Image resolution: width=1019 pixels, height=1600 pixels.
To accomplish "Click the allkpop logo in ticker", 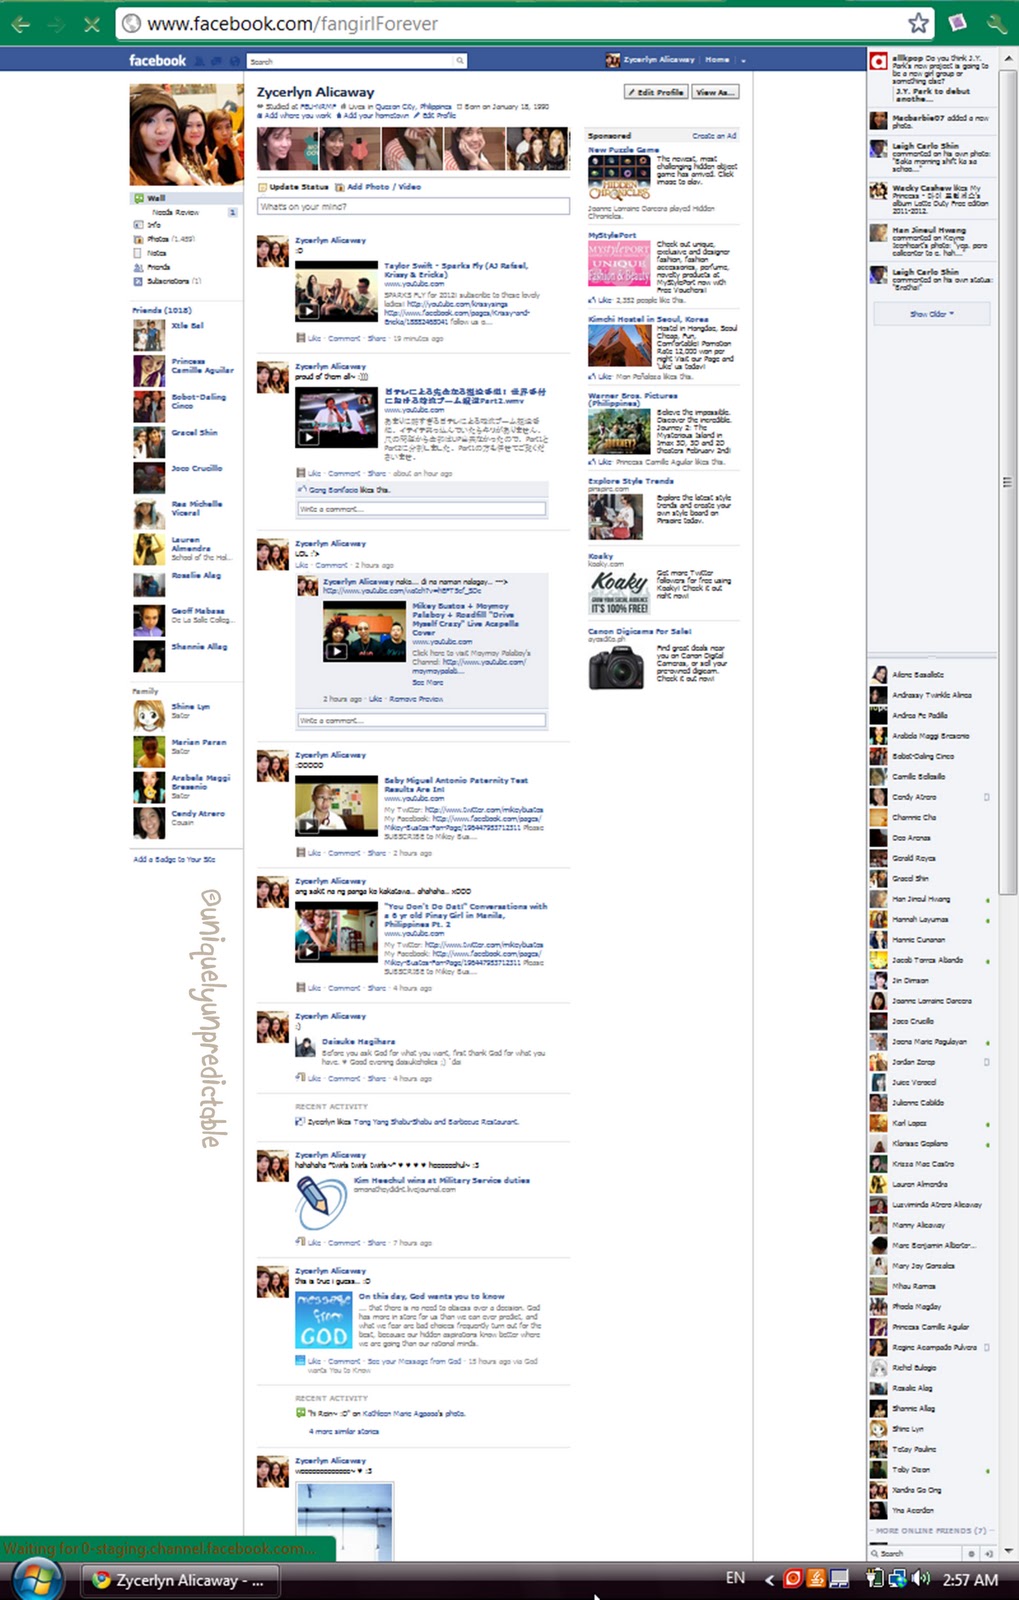I will pyautogui.click(x=878, y=62).
